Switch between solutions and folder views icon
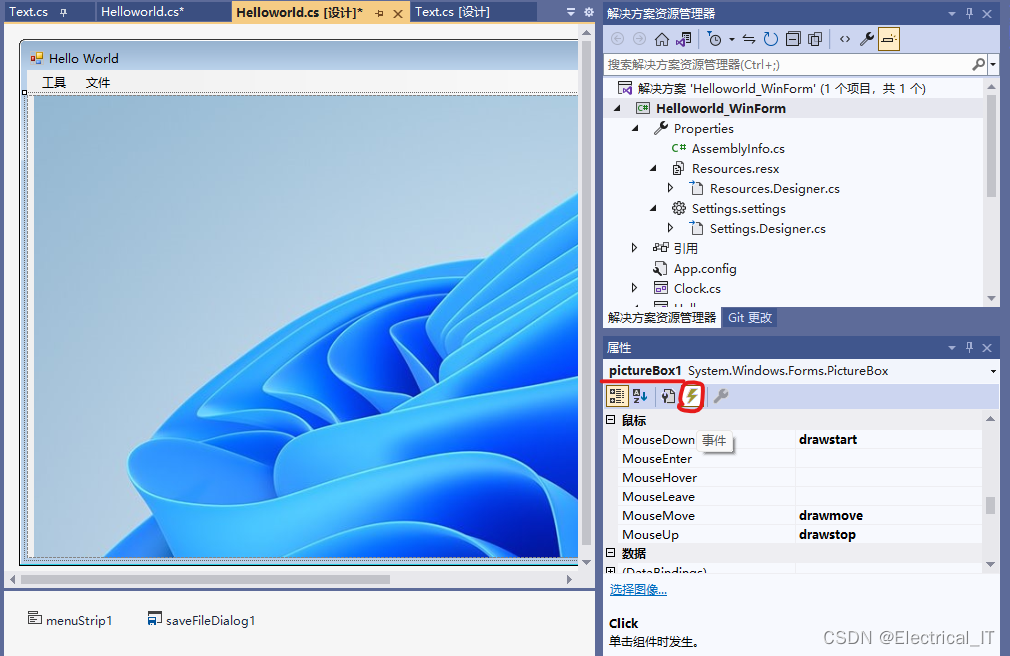 click(683, 39)
